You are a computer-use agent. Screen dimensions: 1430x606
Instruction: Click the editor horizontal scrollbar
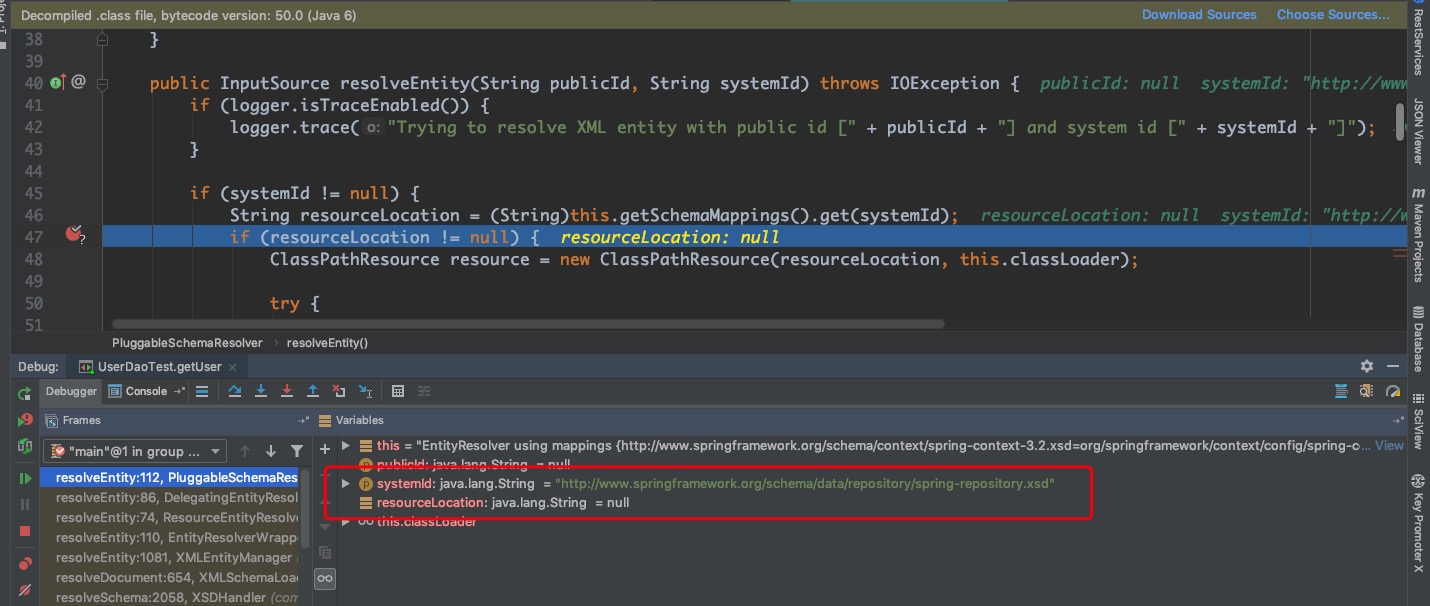point(528,324)
